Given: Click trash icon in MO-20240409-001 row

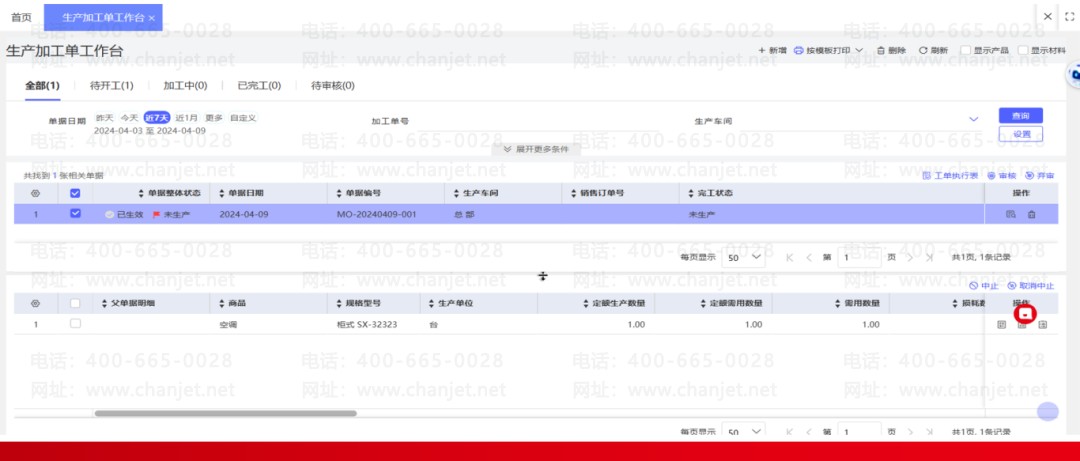Looking at the screenshot, I should (x=1031, y=214).
